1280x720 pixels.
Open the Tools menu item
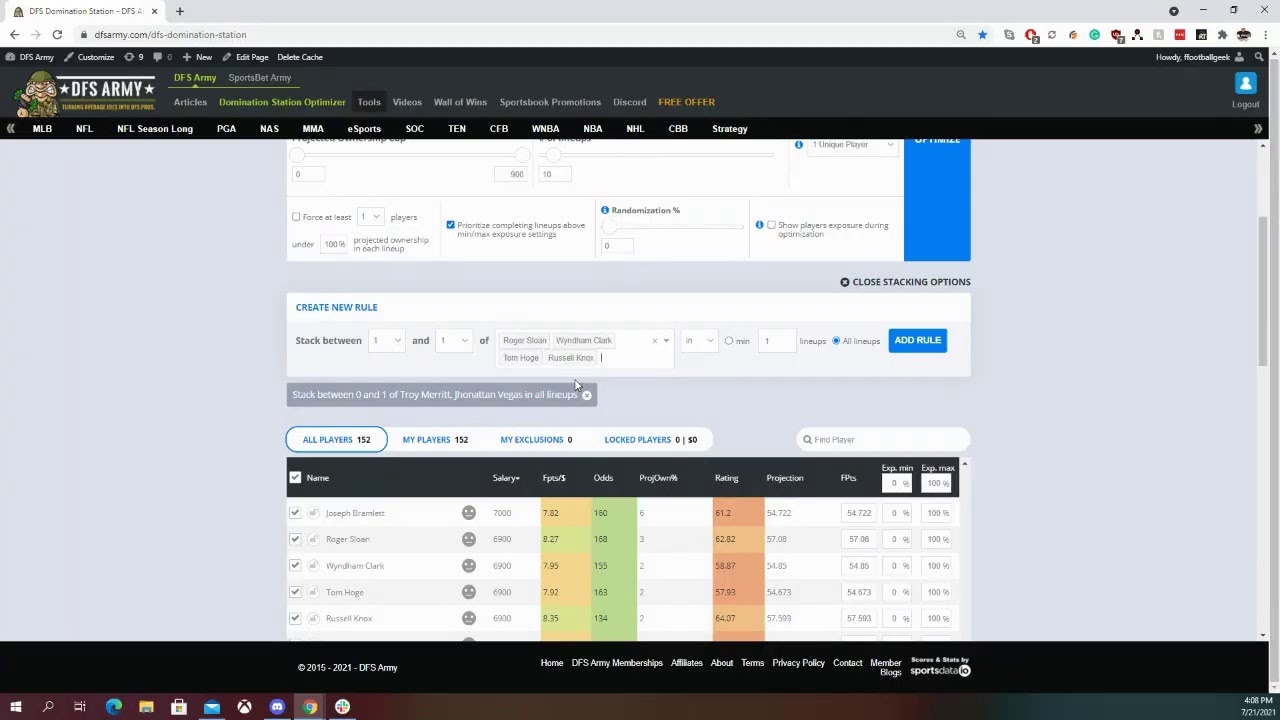[x=369, y=102]
